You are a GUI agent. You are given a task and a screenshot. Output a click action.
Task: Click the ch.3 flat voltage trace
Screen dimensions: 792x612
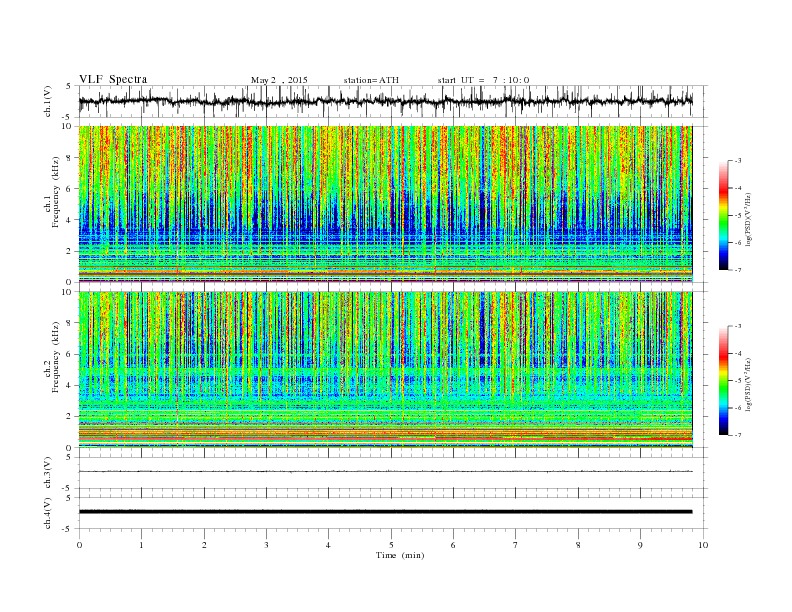coord(385,472)
